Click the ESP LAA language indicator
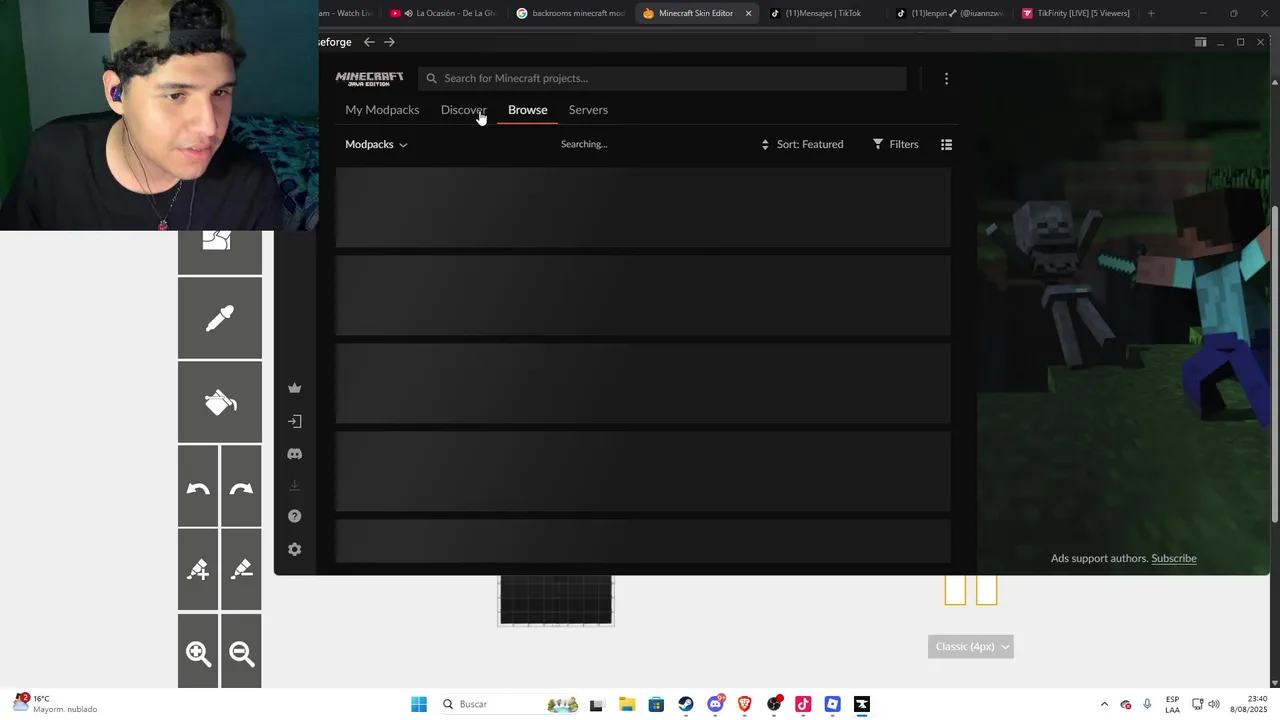Screen dimensions: 1280x720 (1172, 704)
